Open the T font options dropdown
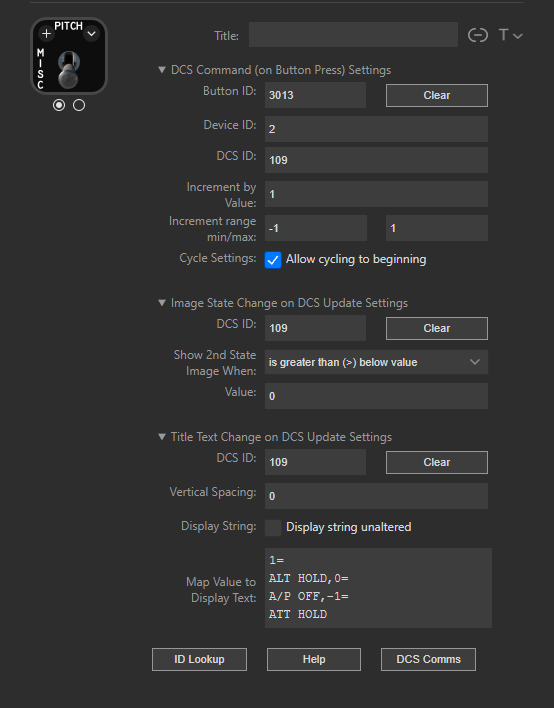 pyautogui.click(x=511, y=35)
